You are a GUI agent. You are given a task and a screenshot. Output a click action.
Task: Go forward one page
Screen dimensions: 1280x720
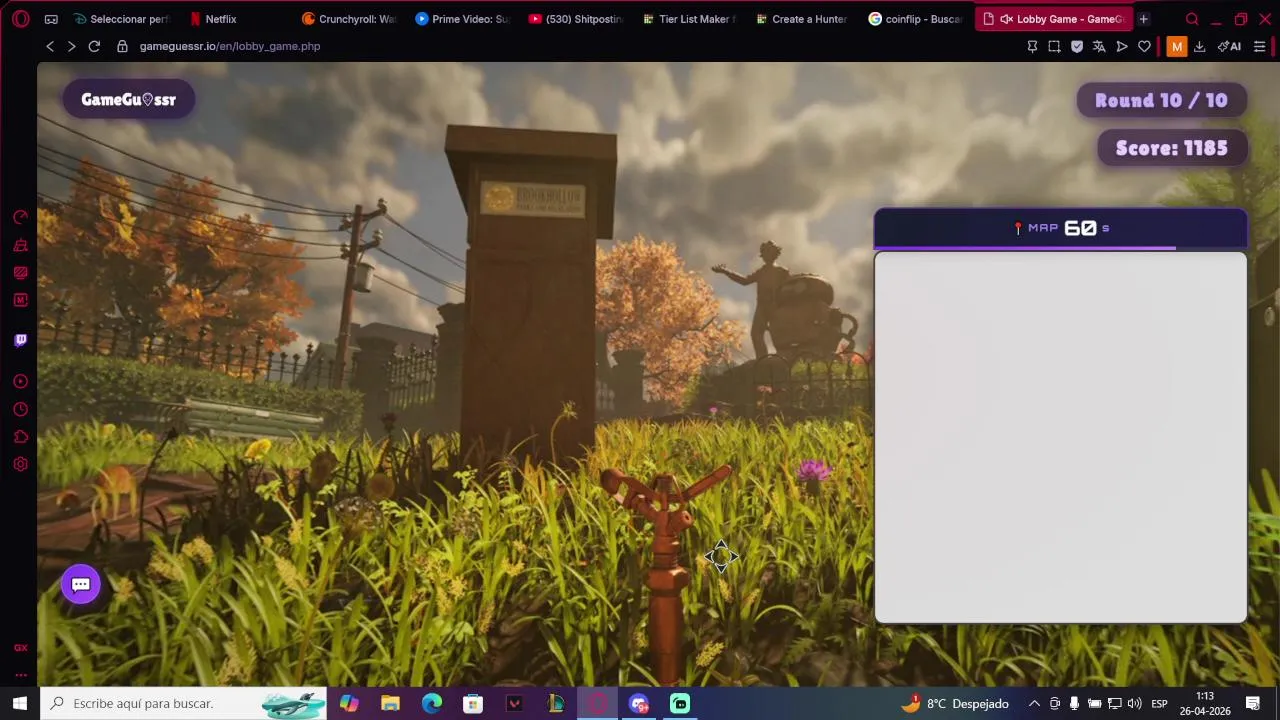point(71,46)
